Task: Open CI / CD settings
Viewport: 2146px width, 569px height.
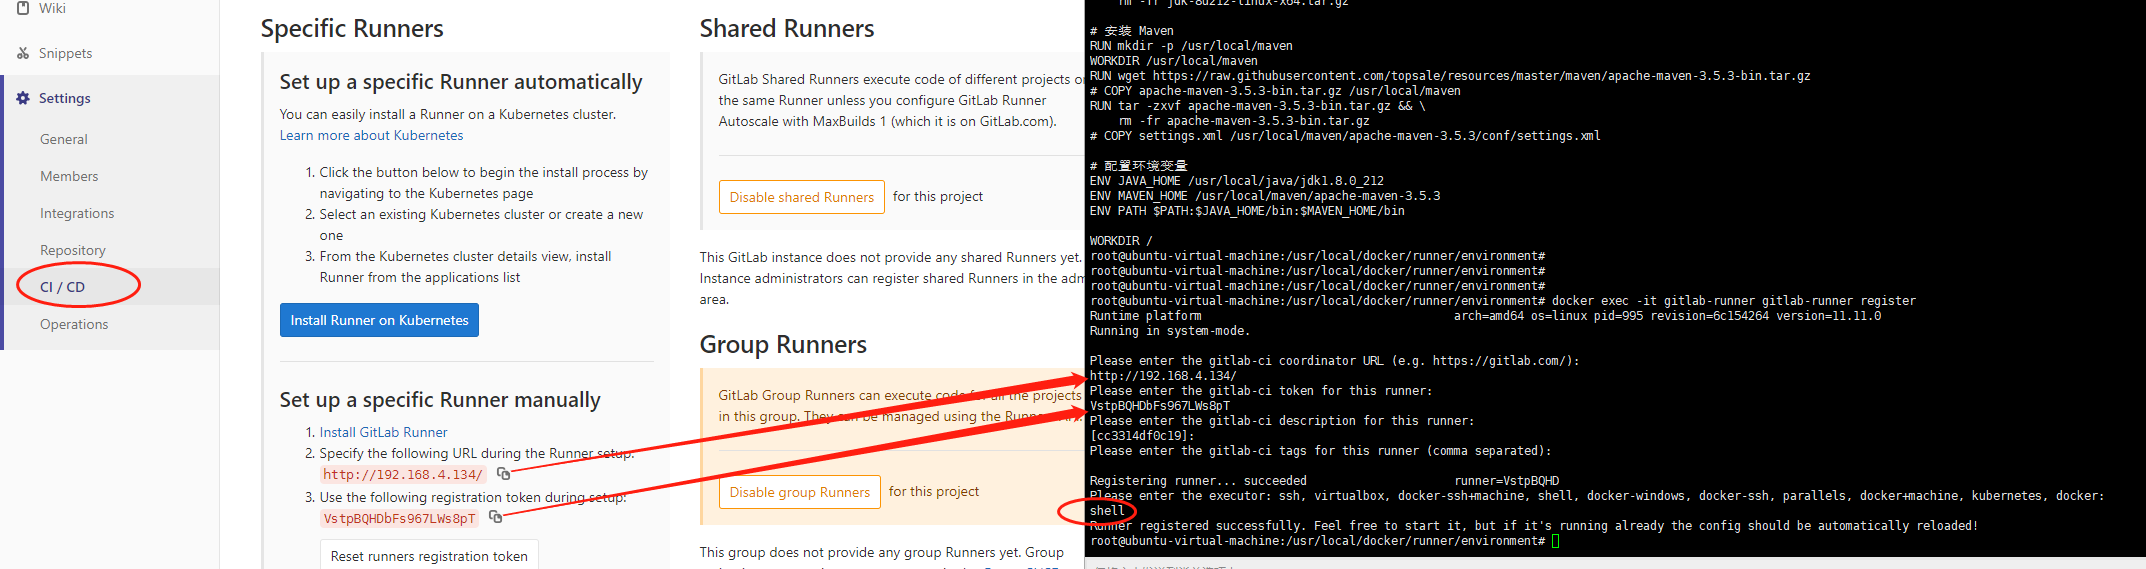Action: point(62,287)
